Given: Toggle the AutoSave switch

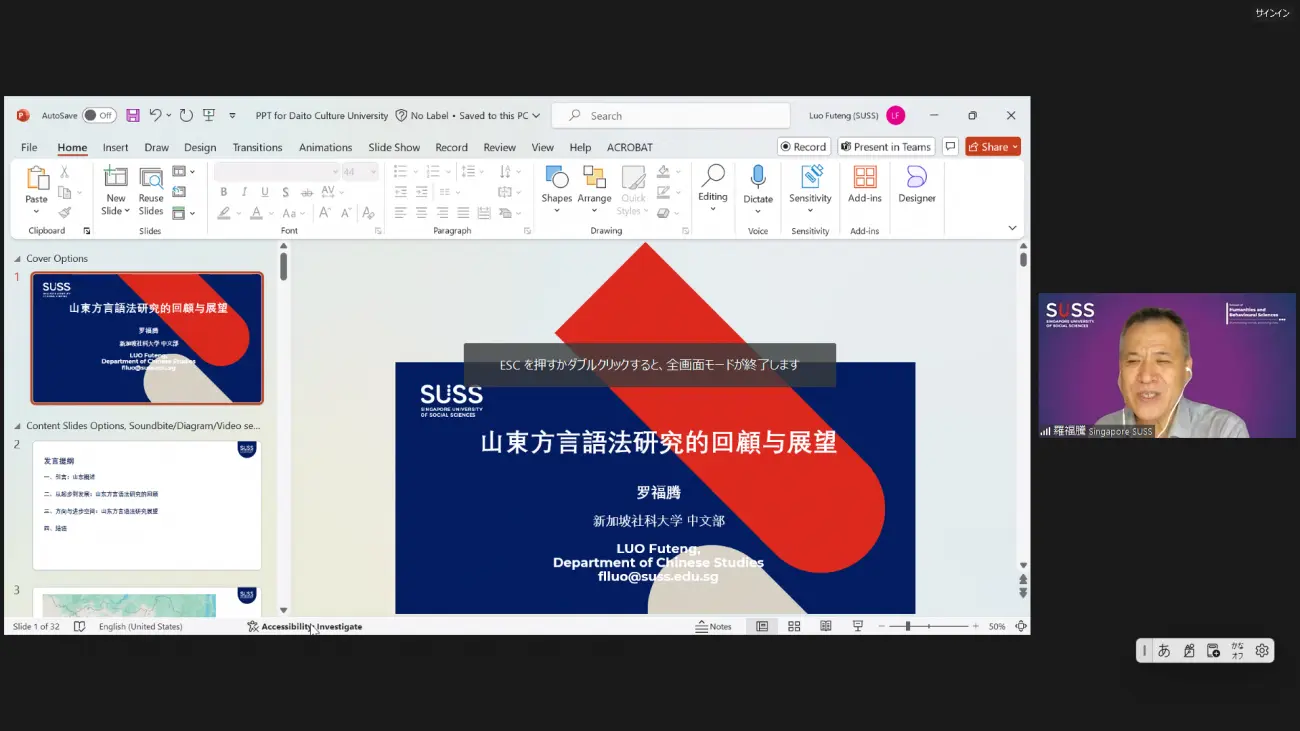Looking at the screenshot, I should pos(99,116).
